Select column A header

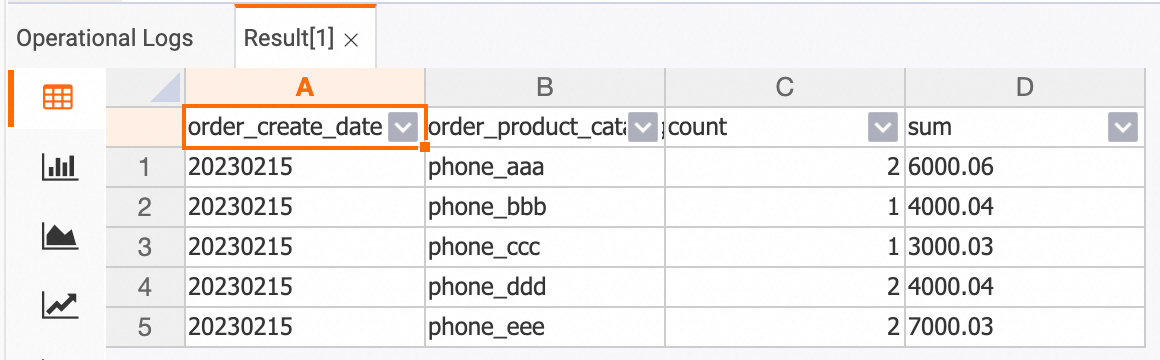pos(305,88)
